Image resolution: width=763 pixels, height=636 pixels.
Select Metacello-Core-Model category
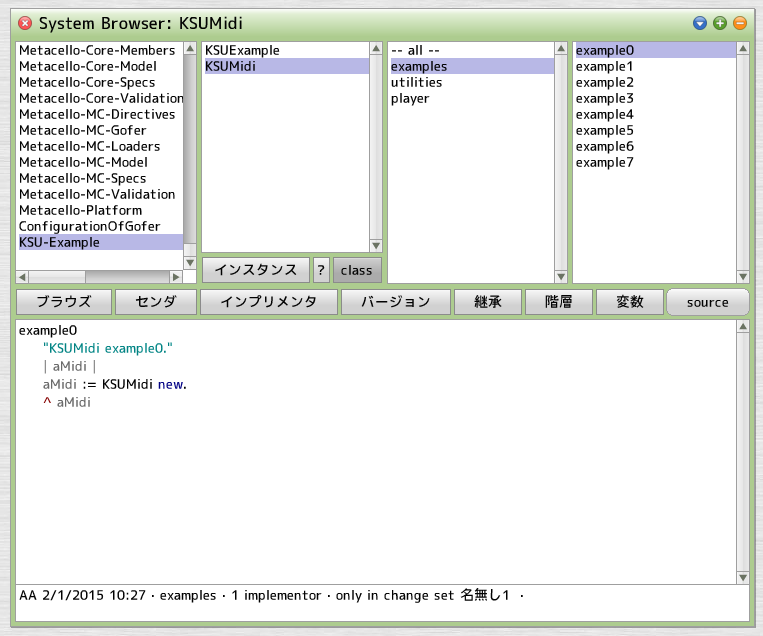pyautogui.click(x=100, y=66)
